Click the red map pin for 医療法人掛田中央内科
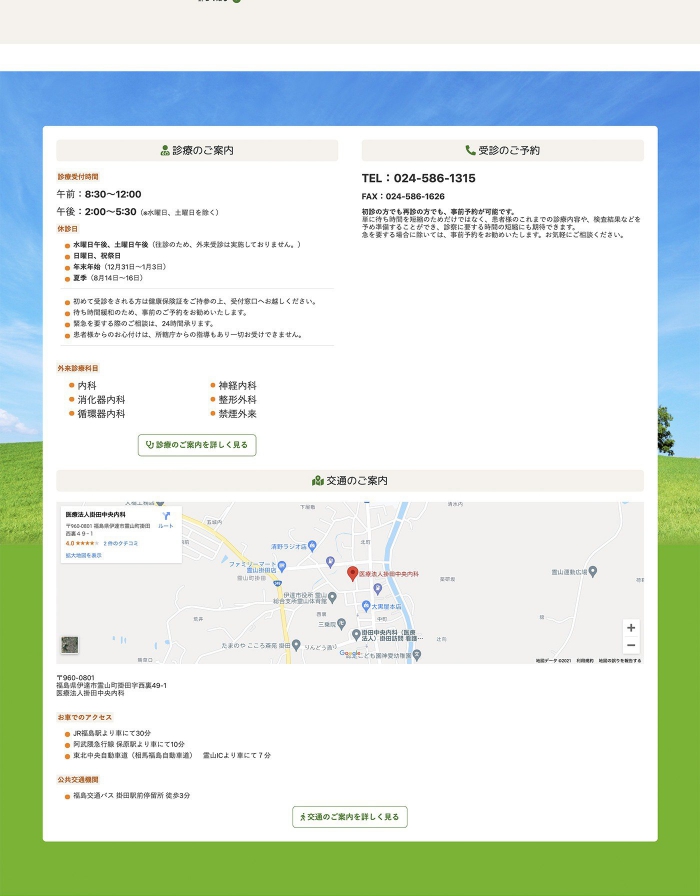Image resolution: width=700 pixels, height=896 pixels. point(353,574)
